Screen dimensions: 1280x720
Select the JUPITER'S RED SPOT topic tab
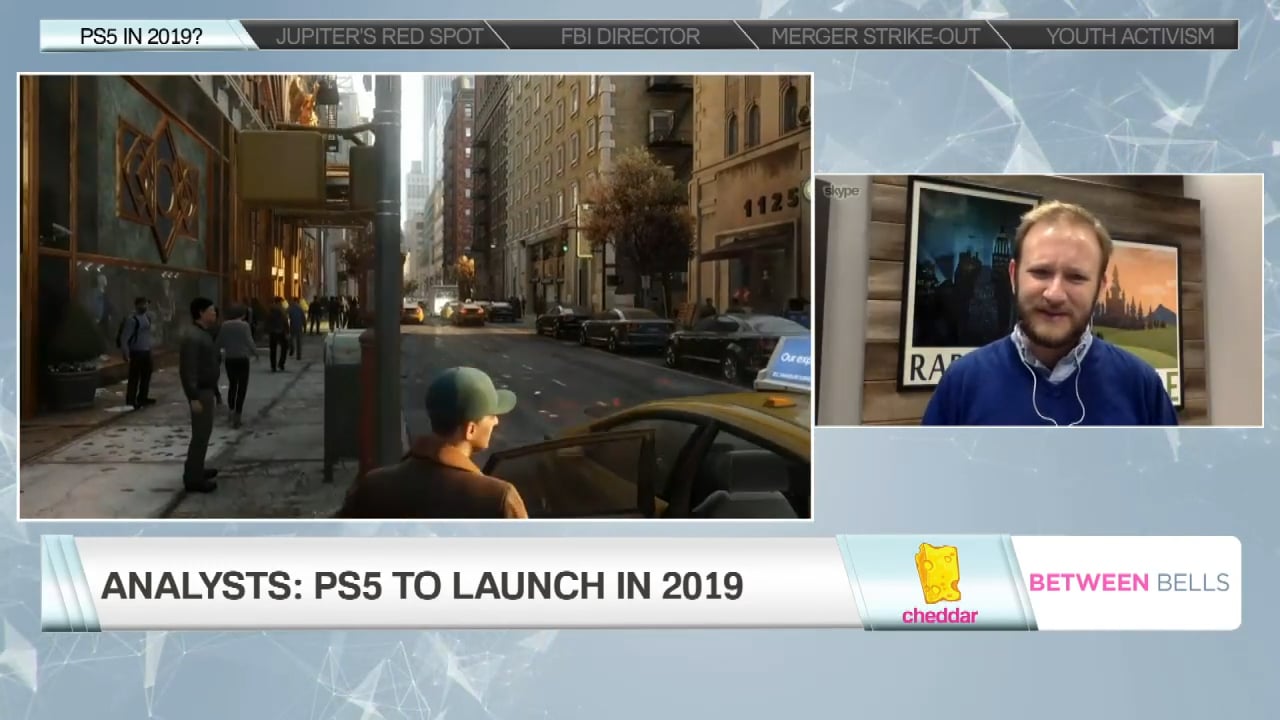[x=379, y=36]
